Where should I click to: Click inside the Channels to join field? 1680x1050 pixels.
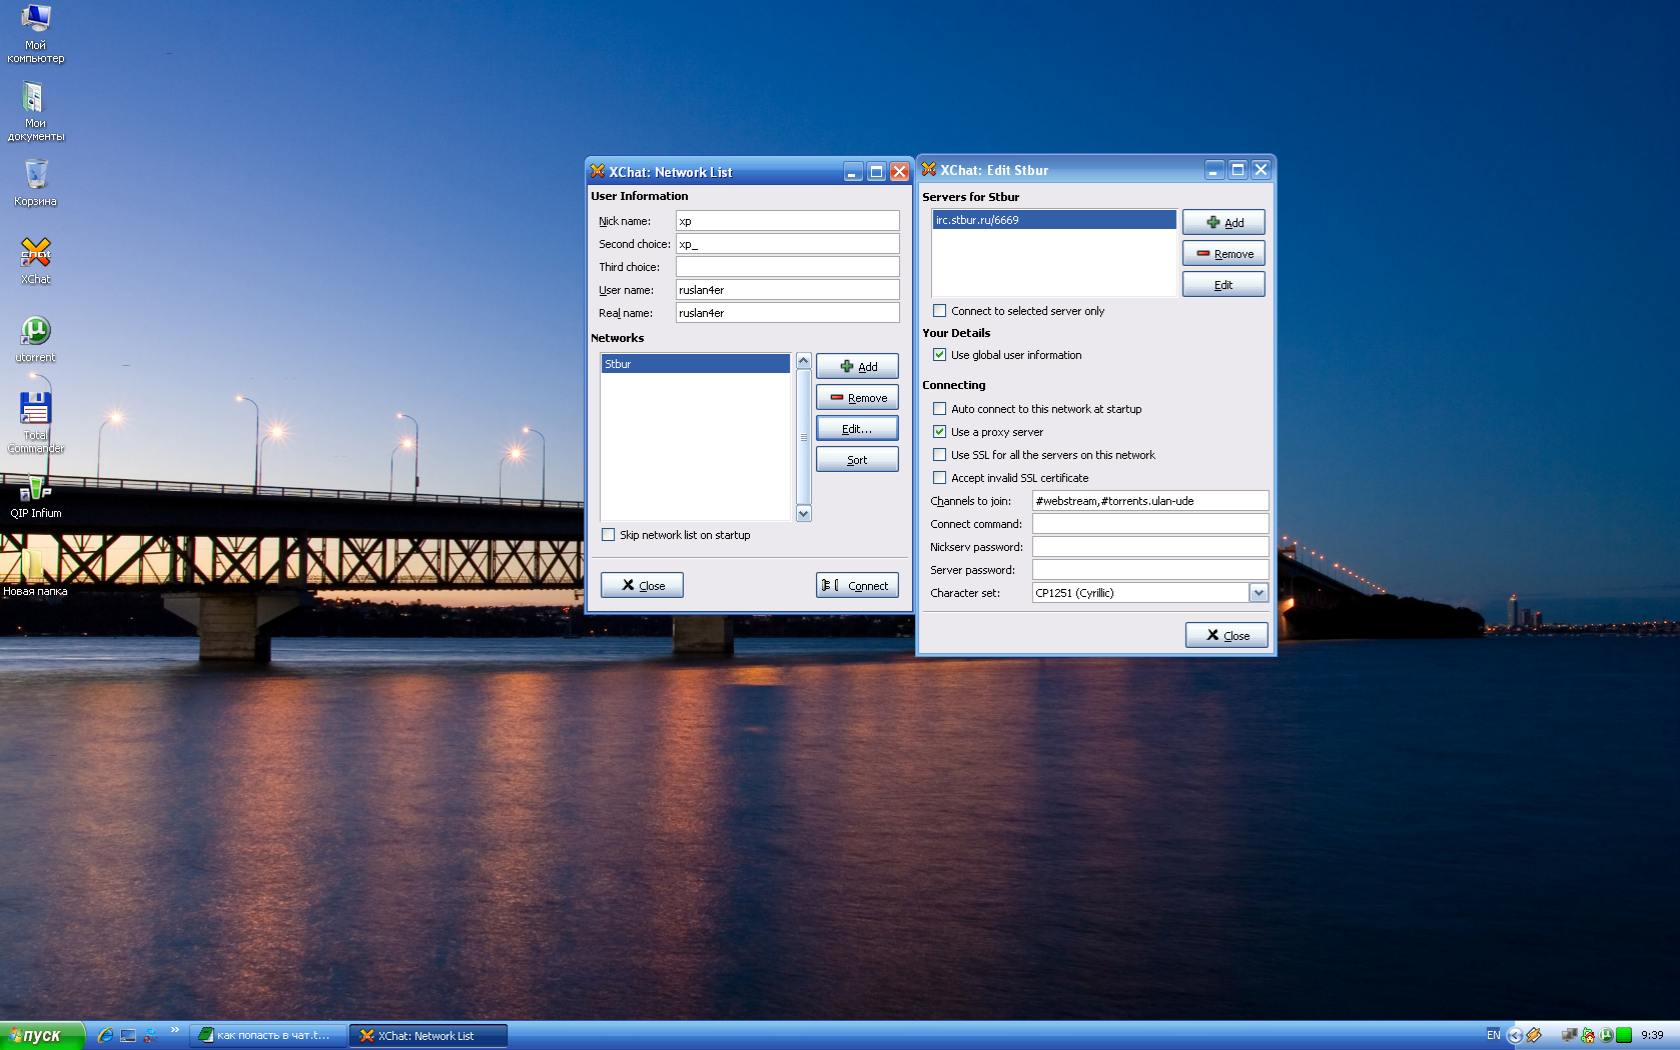coord(1150,500)
